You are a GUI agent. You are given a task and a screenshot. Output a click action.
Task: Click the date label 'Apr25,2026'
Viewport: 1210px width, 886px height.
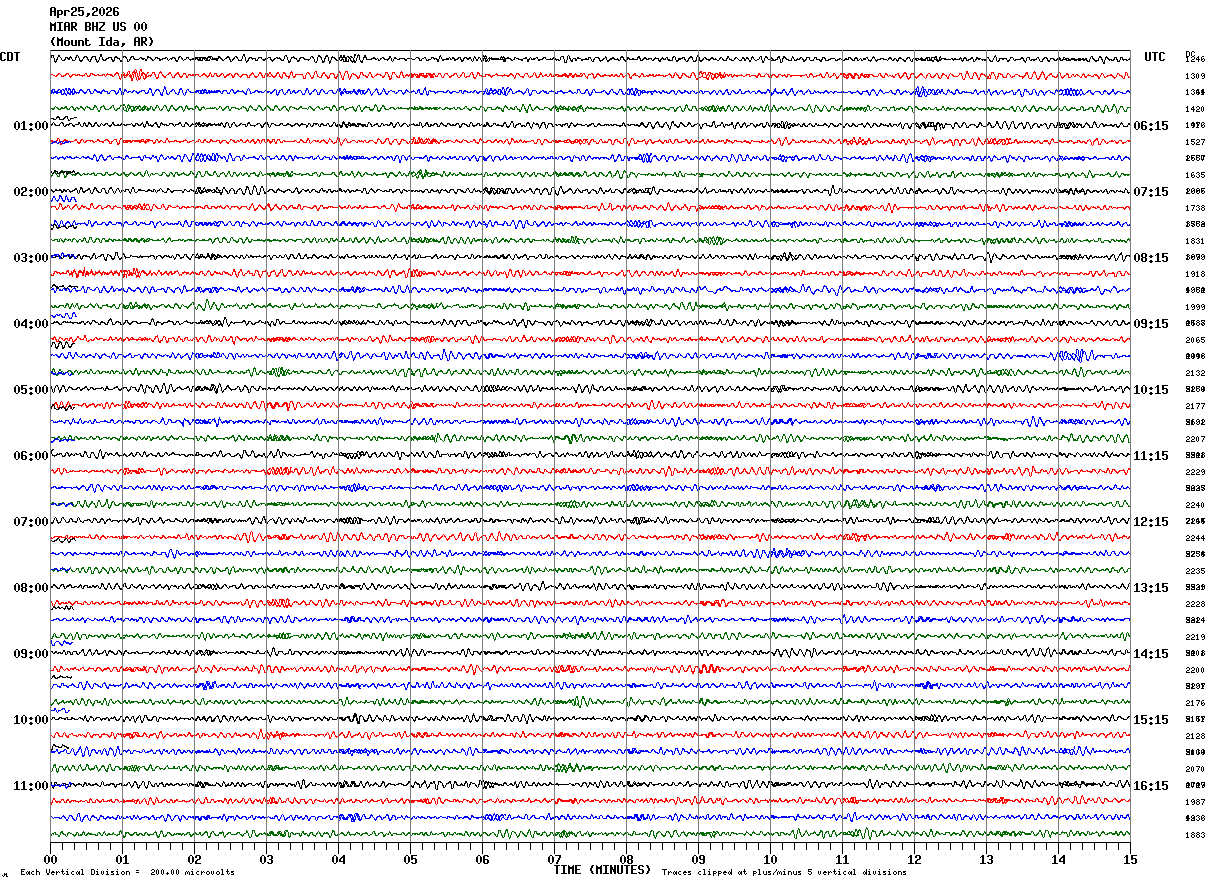[x=84, y=12]
